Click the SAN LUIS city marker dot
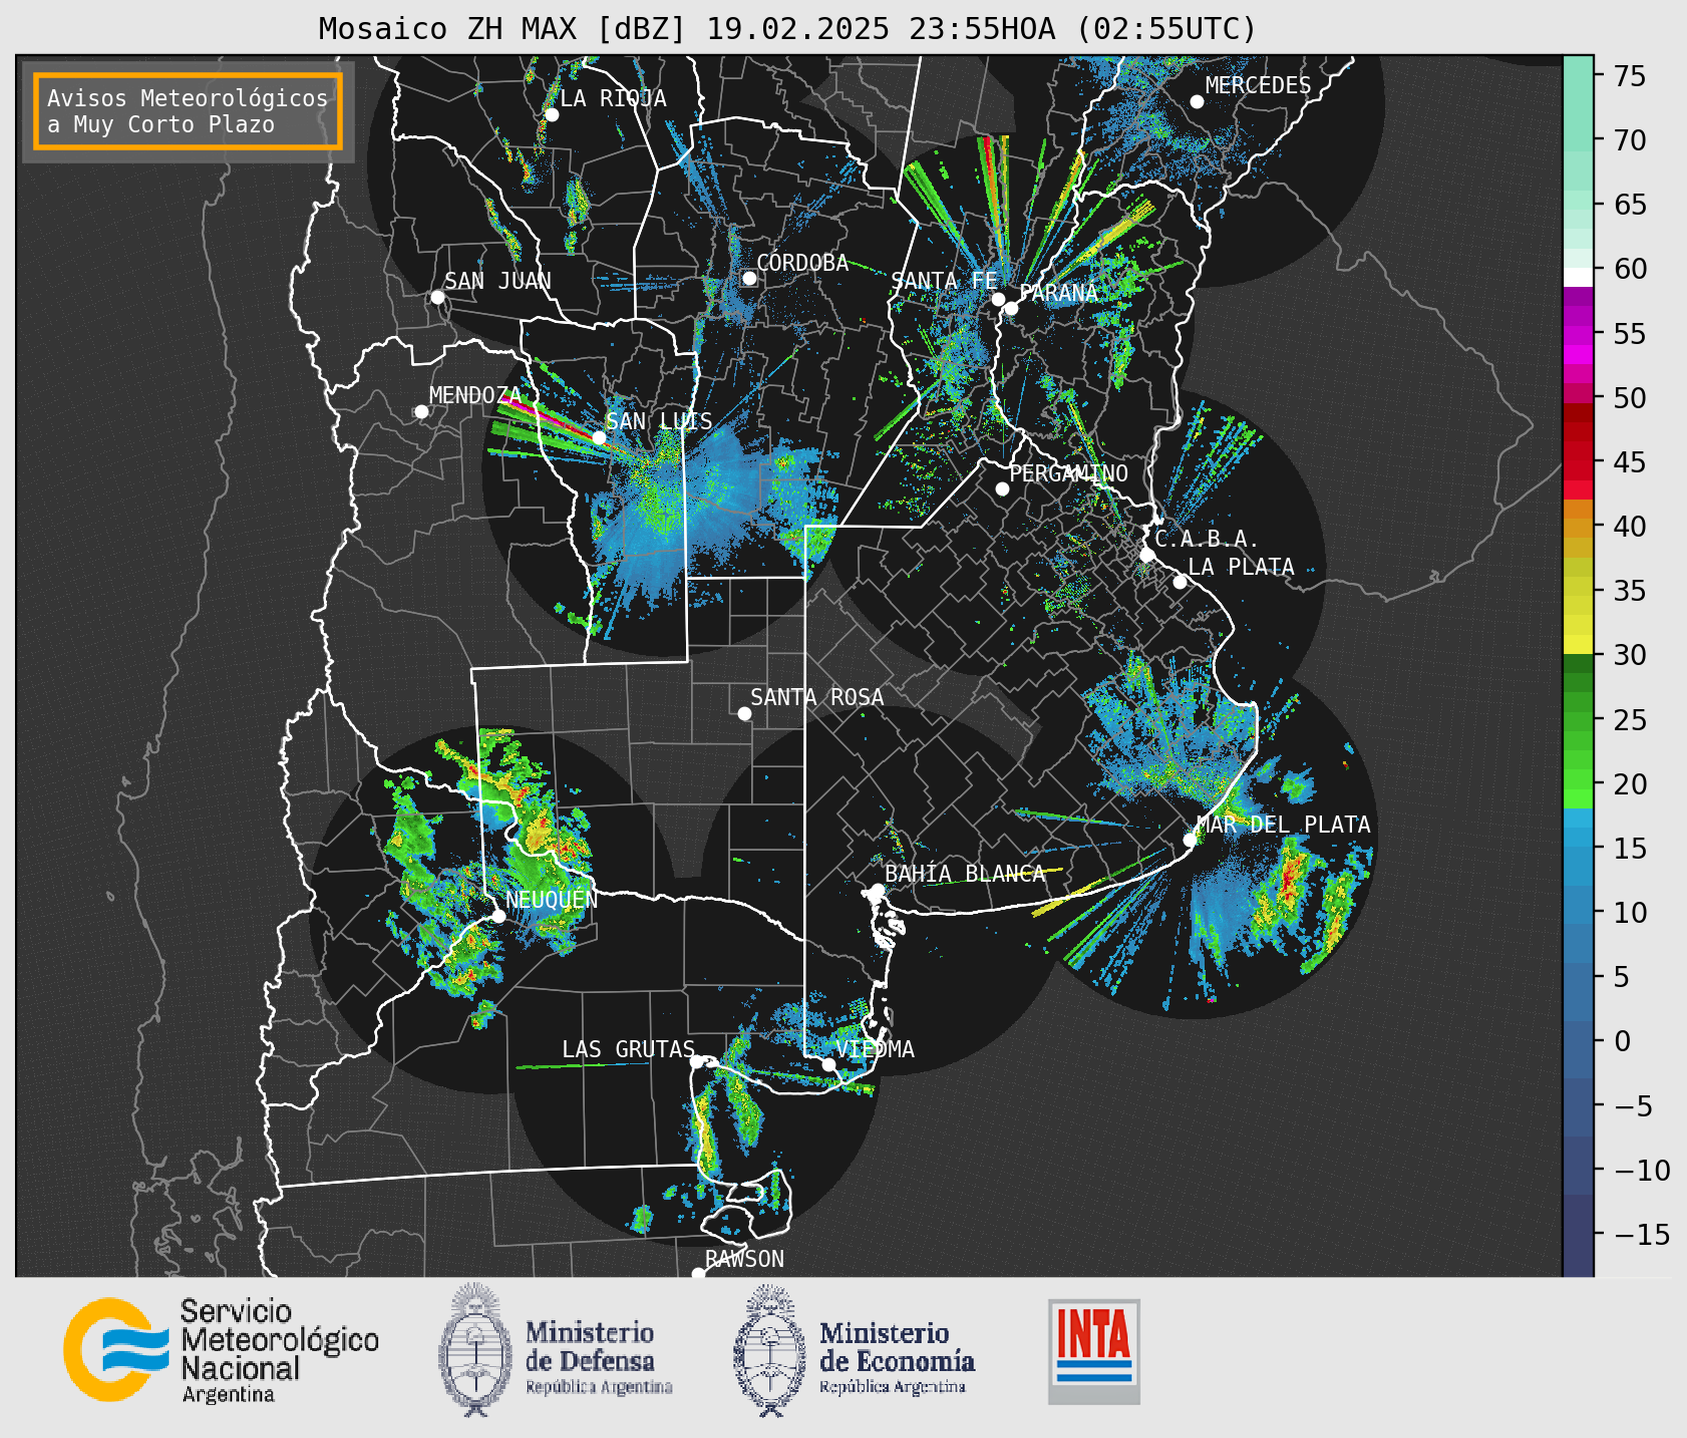1687x1438 pixels. coord(599,438)
